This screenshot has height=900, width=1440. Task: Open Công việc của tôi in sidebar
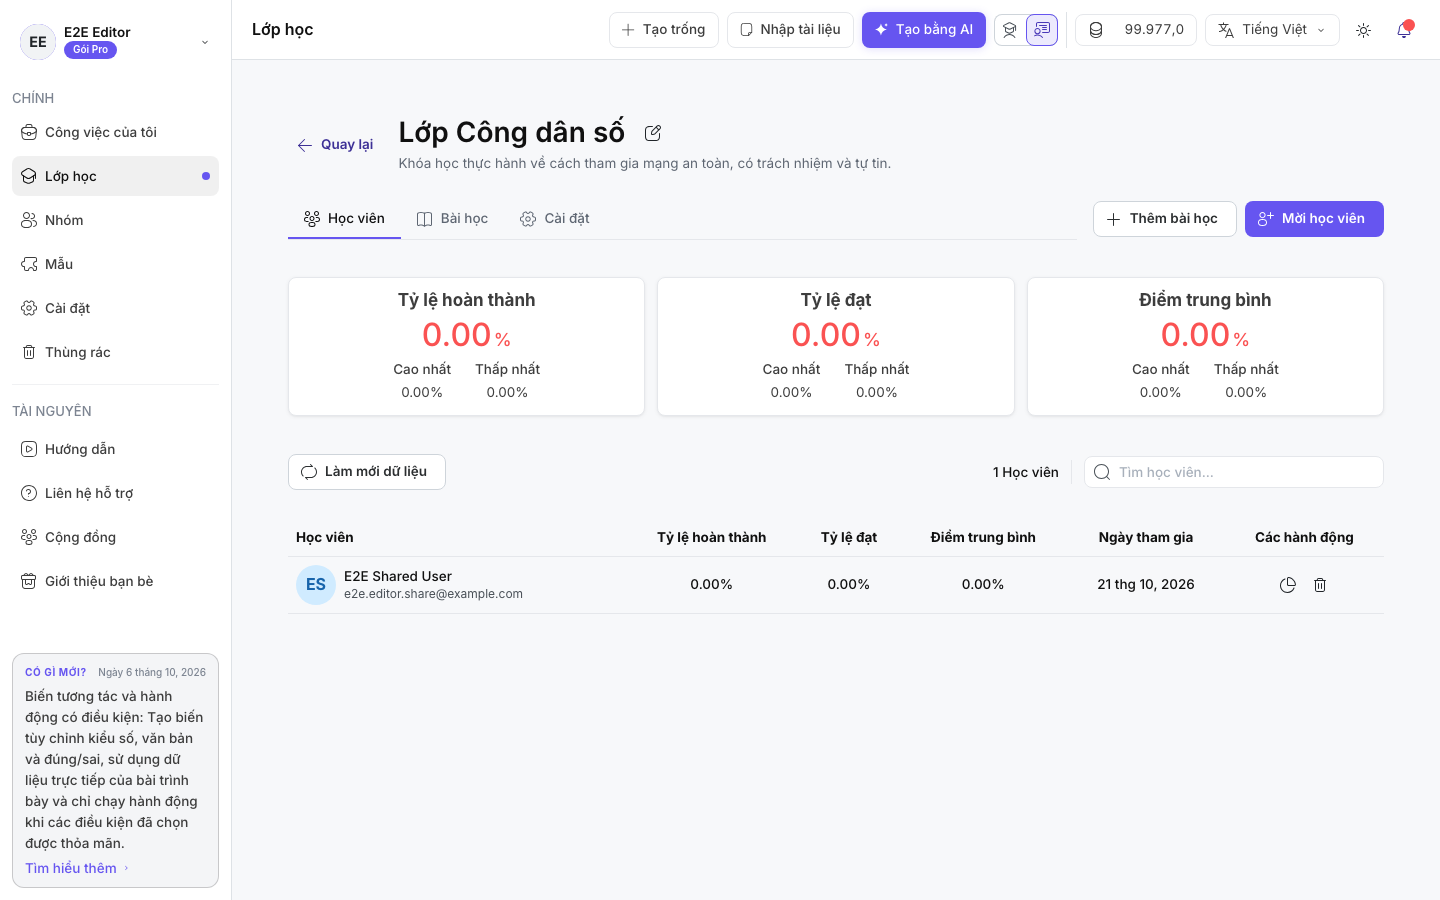115,132
